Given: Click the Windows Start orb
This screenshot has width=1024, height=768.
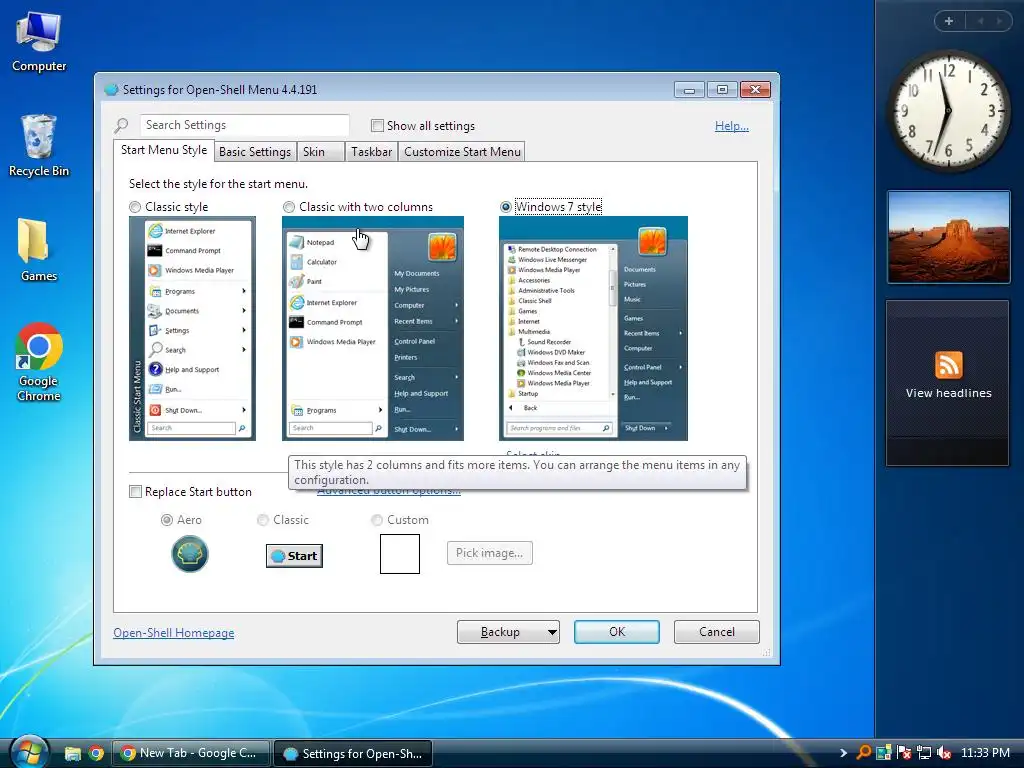Looking at the screenshot, I should (x=28, y=752).
